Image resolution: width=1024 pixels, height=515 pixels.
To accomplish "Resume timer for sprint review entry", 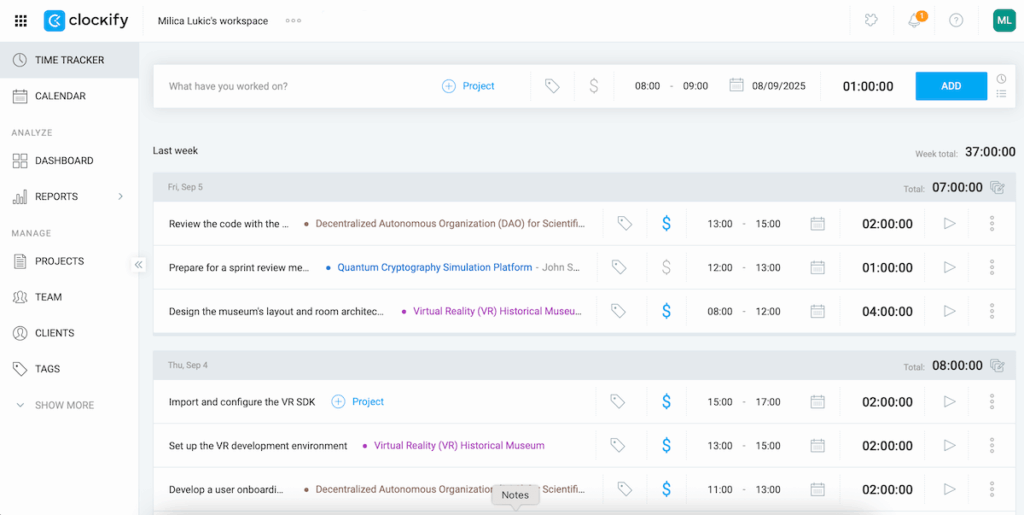I will (950, 267).
